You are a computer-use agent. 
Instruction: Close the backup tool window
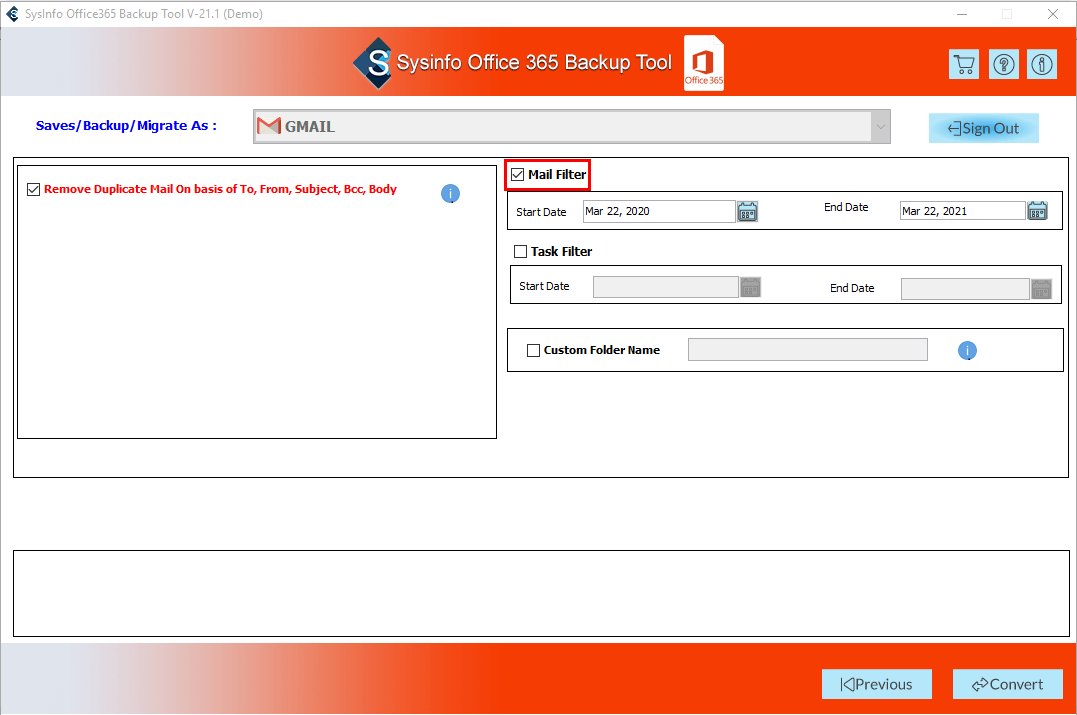[1053, 14]
